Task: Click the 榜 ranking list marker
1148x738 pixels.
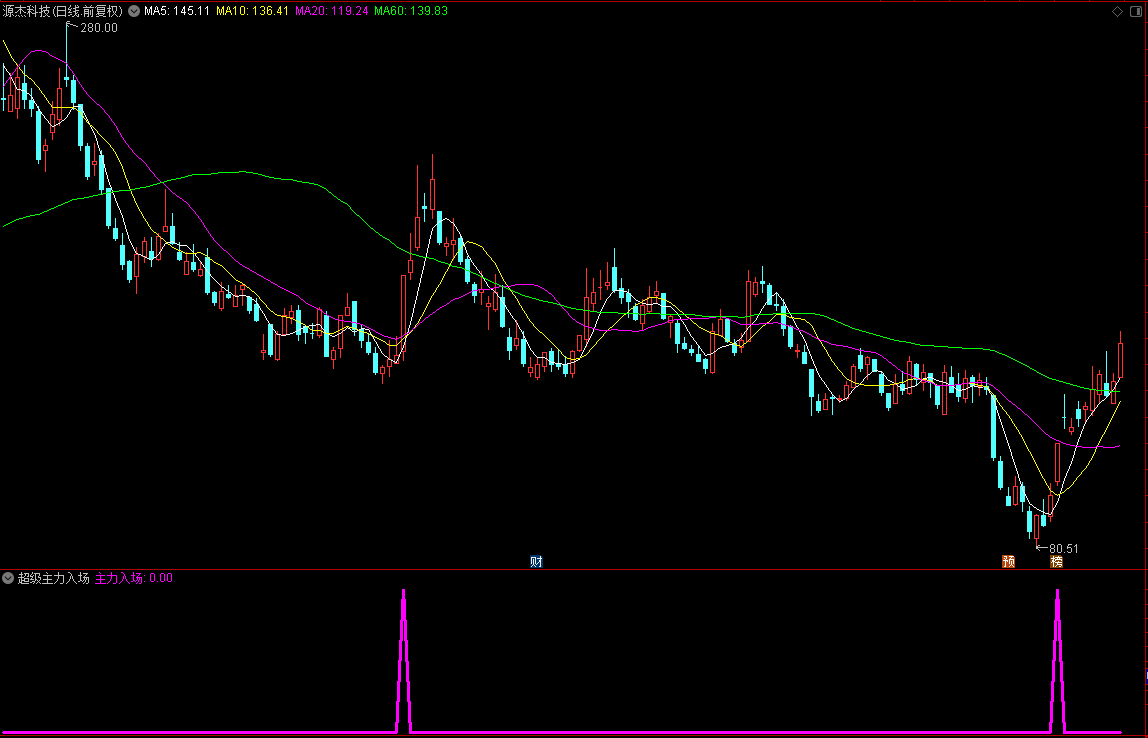Action: (1056, 562)
